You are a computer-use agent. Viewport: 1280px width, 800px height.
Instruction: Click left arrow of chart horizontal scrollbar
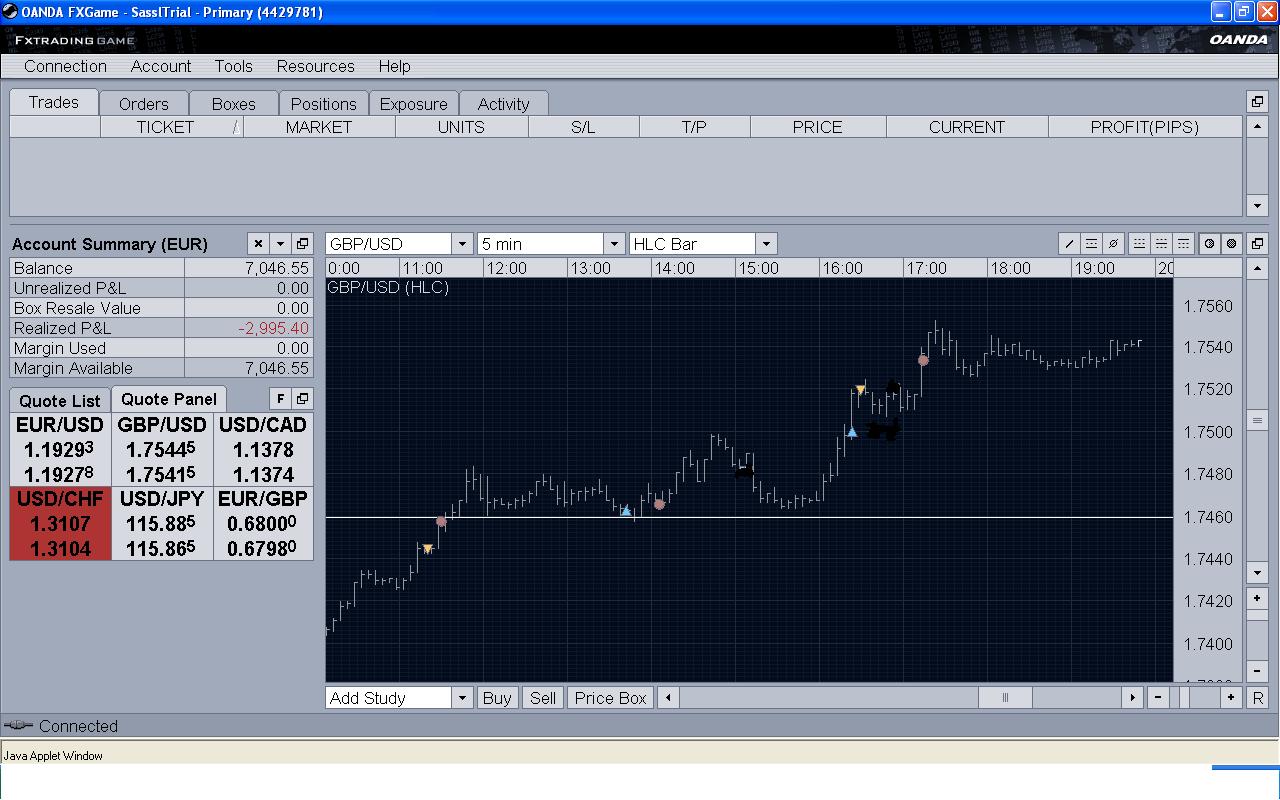668,698
